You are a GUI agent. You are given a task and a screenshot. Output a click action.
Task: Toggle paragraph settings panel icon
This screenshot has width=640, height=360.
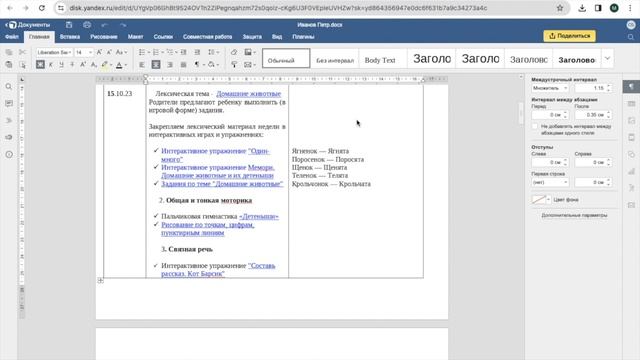[x=631, y=87]
